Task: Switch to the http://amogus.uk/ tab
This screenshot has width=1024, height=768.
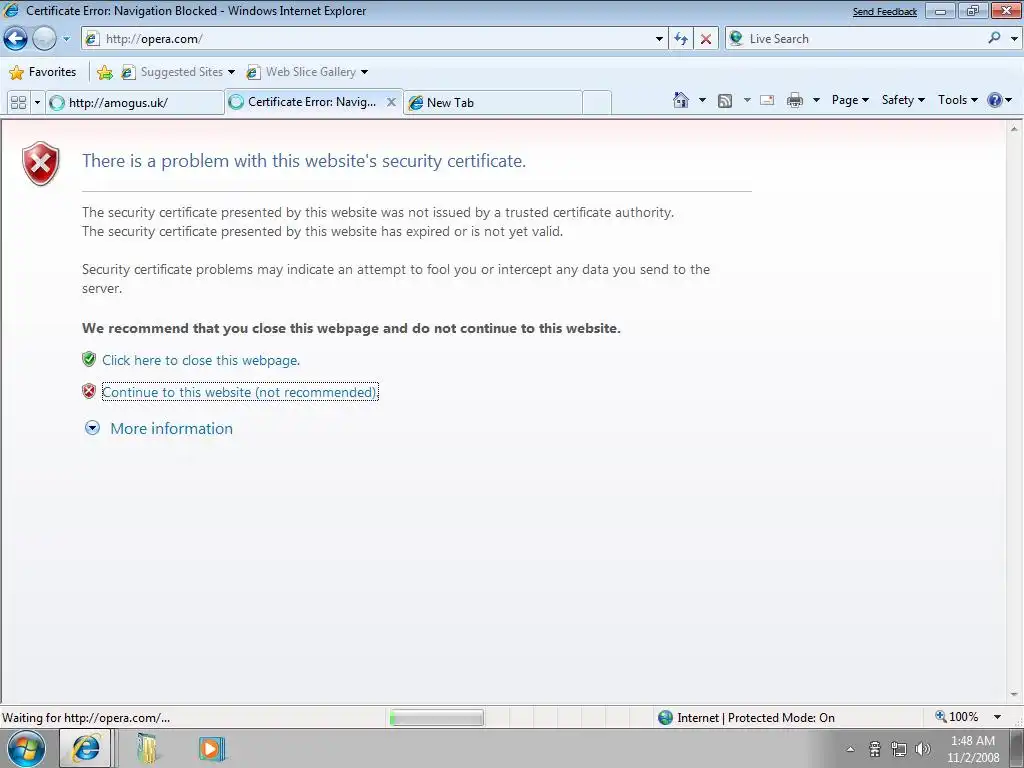Action: coord(135,103)
